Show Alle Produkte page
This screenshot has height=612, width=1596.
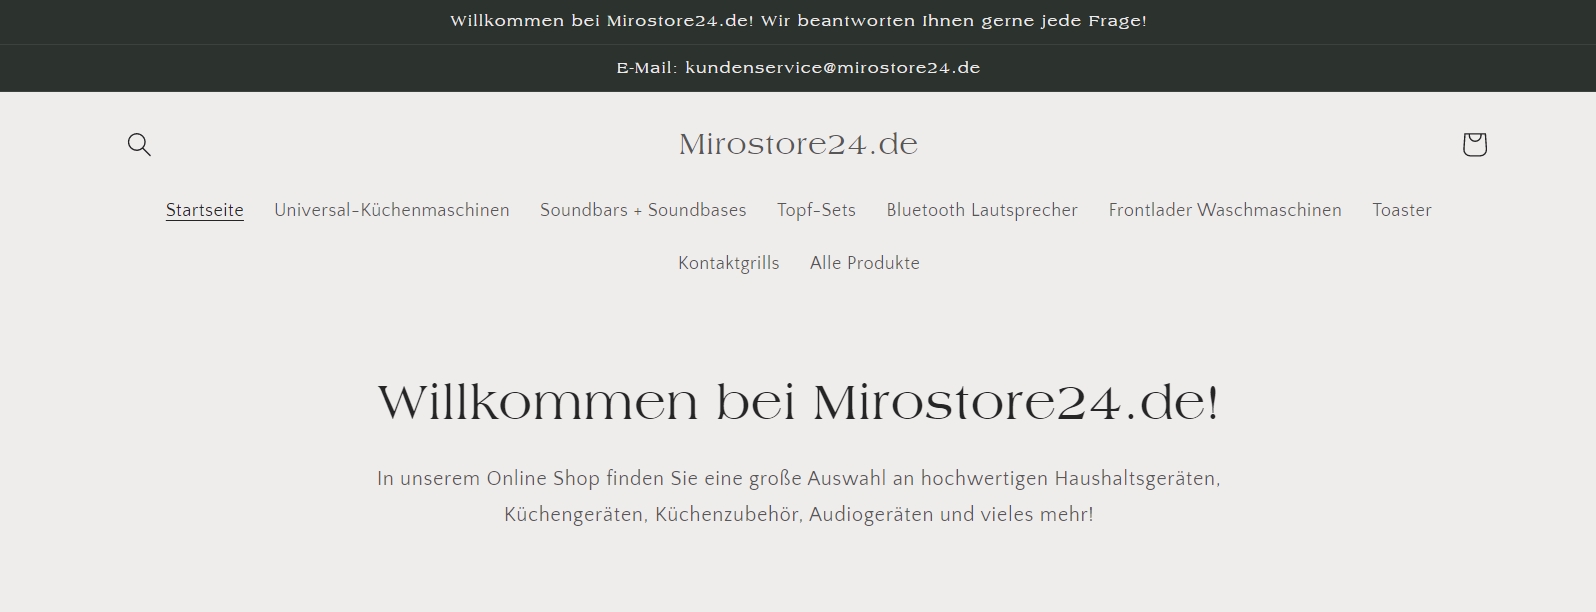(x=865, y=263)
